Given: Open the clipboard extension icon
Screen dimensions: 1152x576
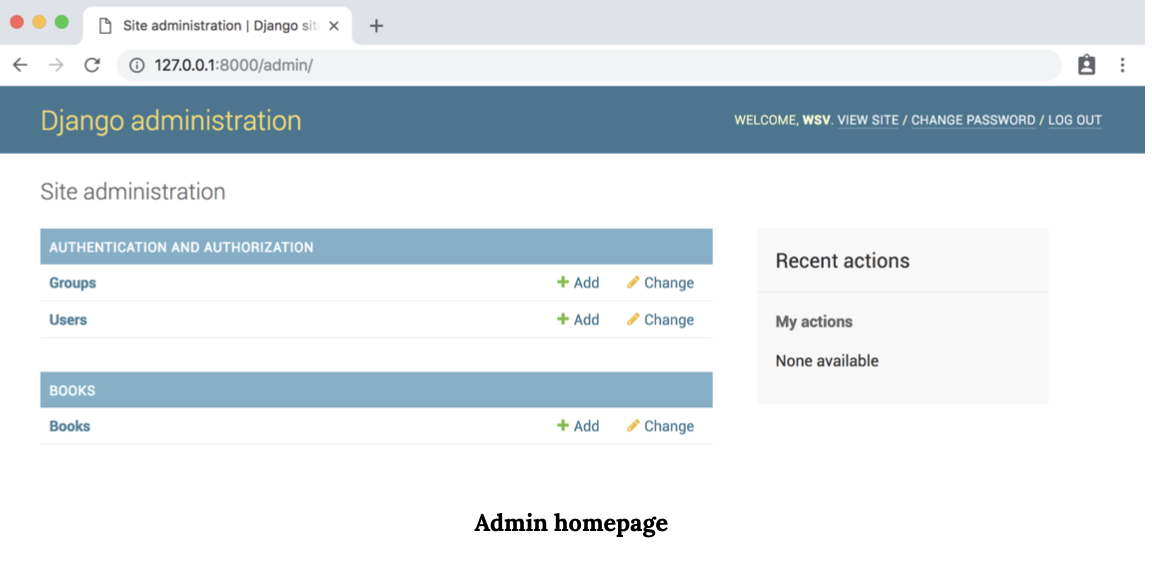Looking at the screenshot, I should pos(1087,65).
